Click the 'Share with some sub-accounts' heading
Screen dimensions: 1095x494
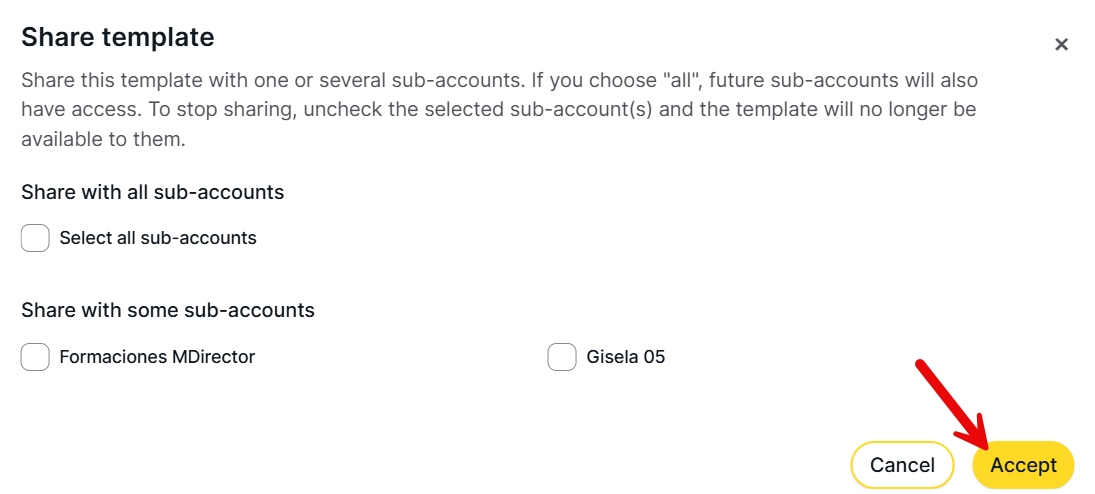(x=168, y=310)
